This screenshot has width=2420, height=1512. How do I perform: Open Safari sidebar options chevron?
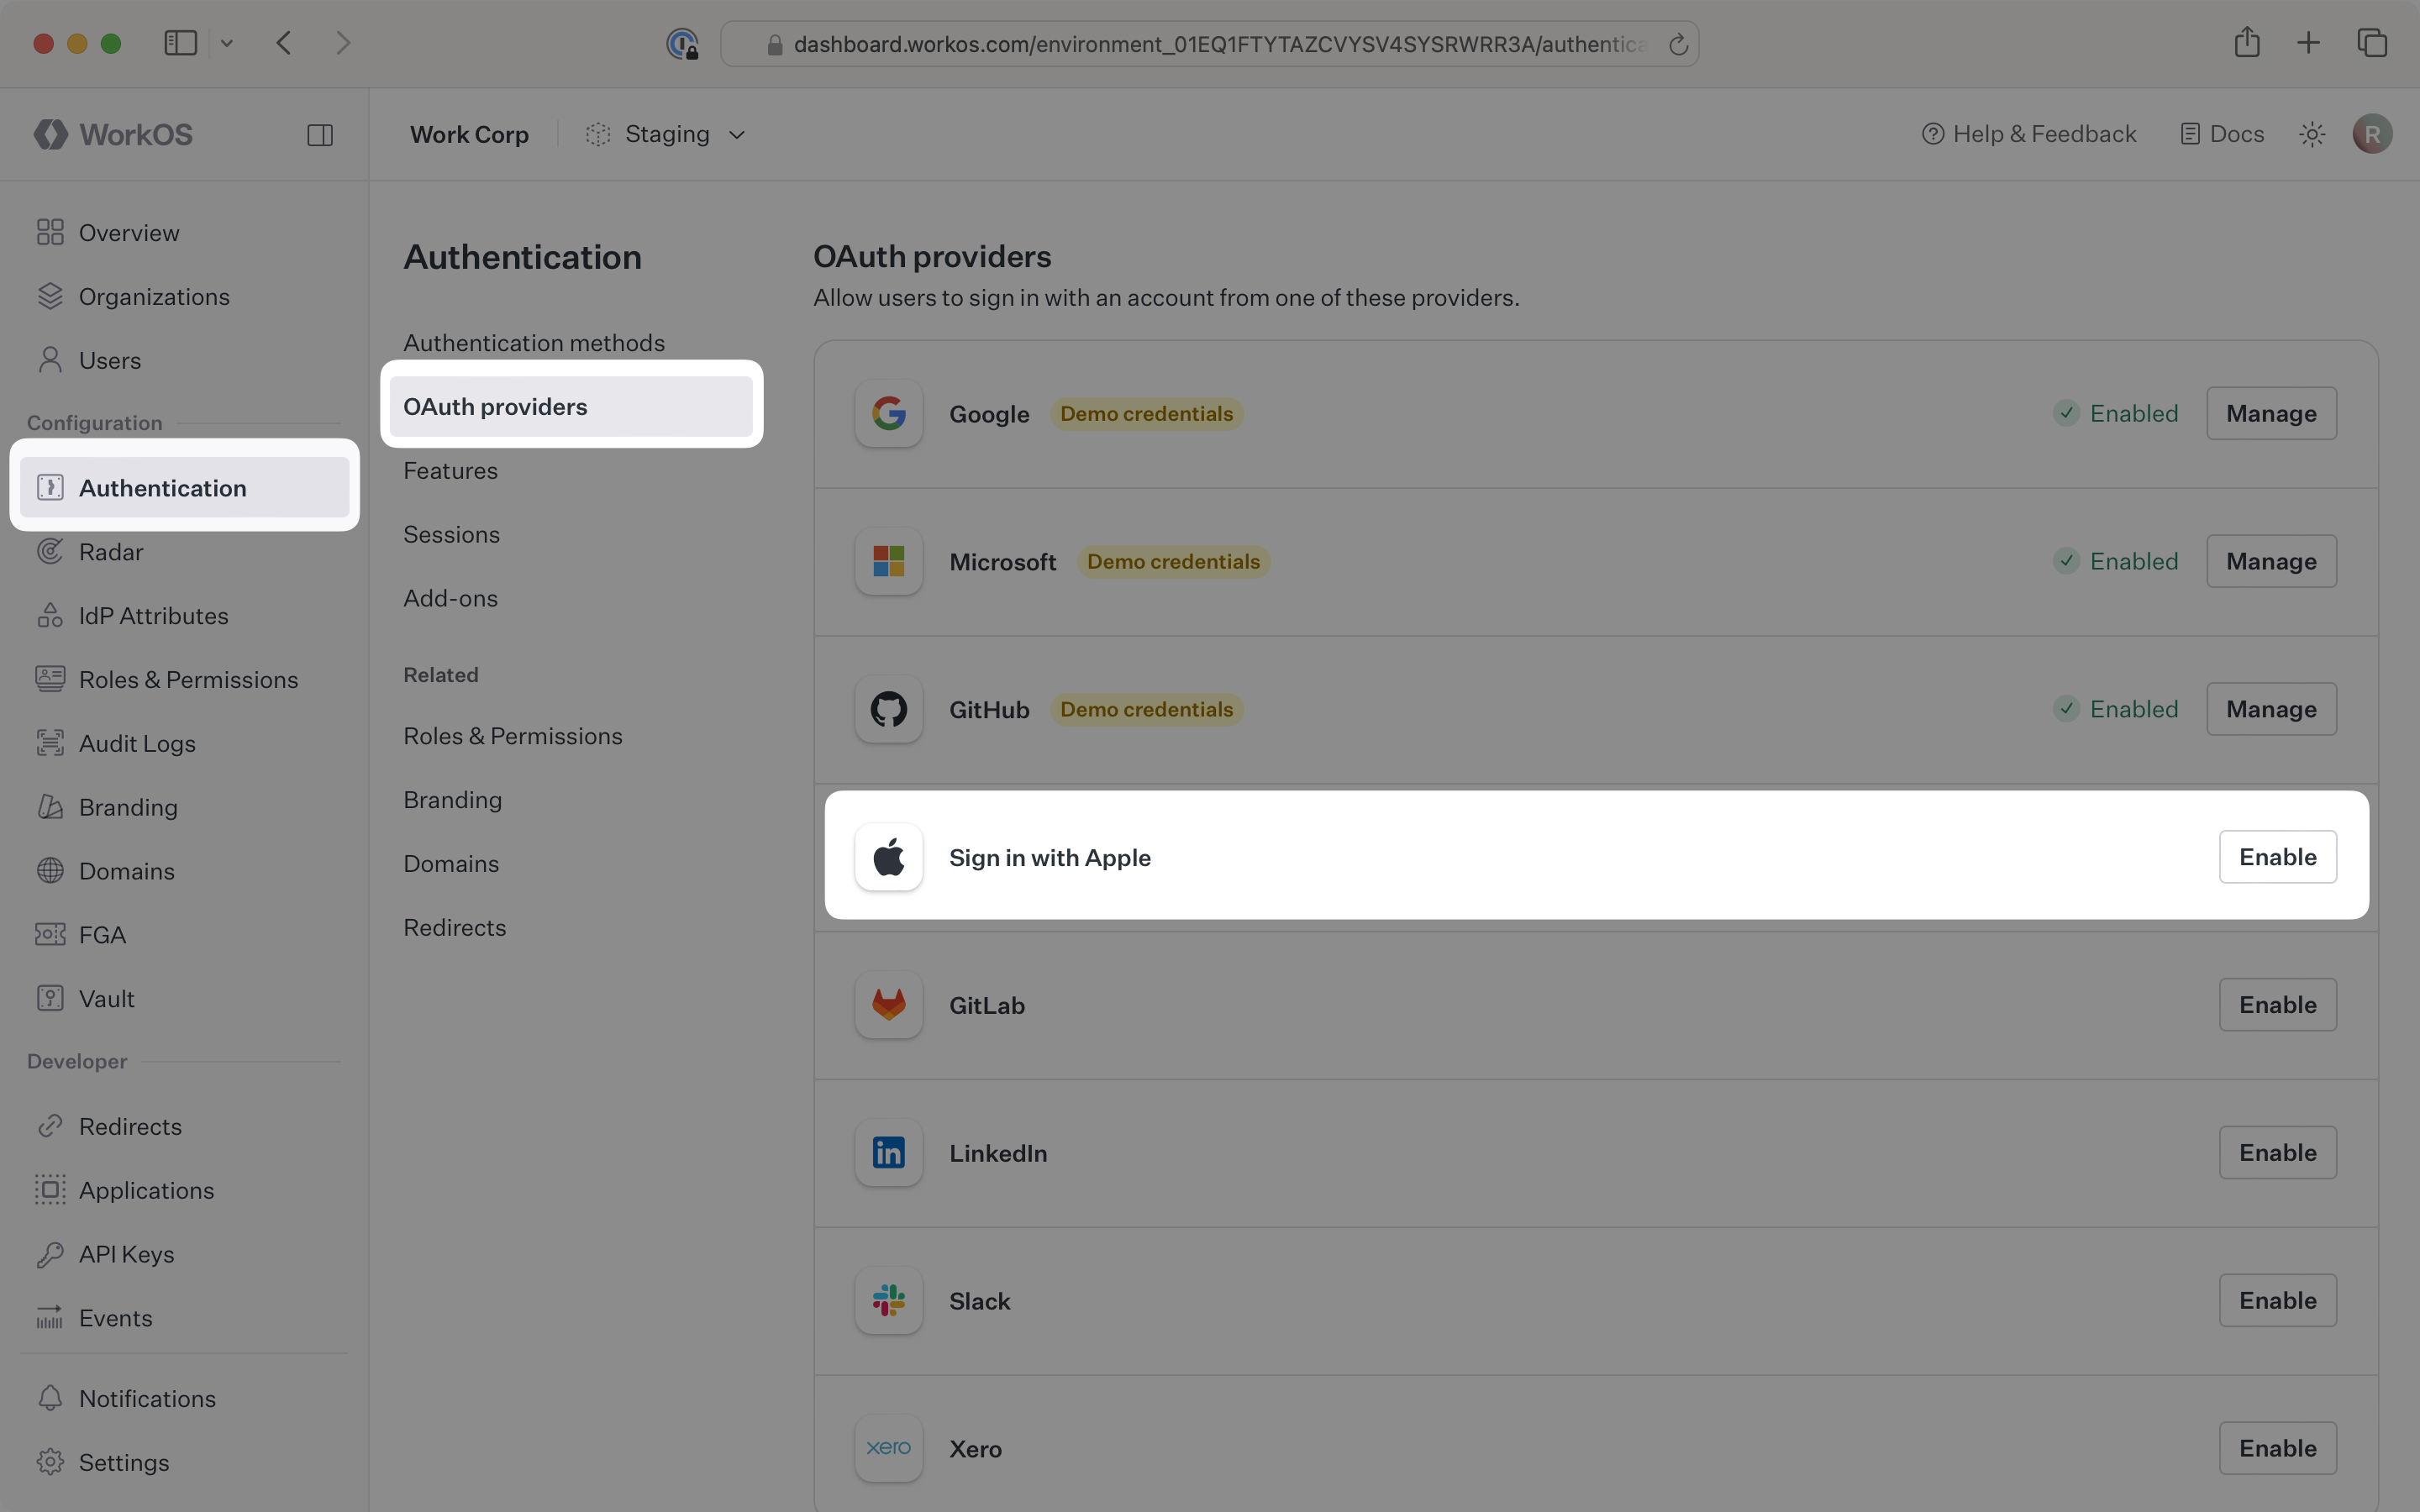227,43
